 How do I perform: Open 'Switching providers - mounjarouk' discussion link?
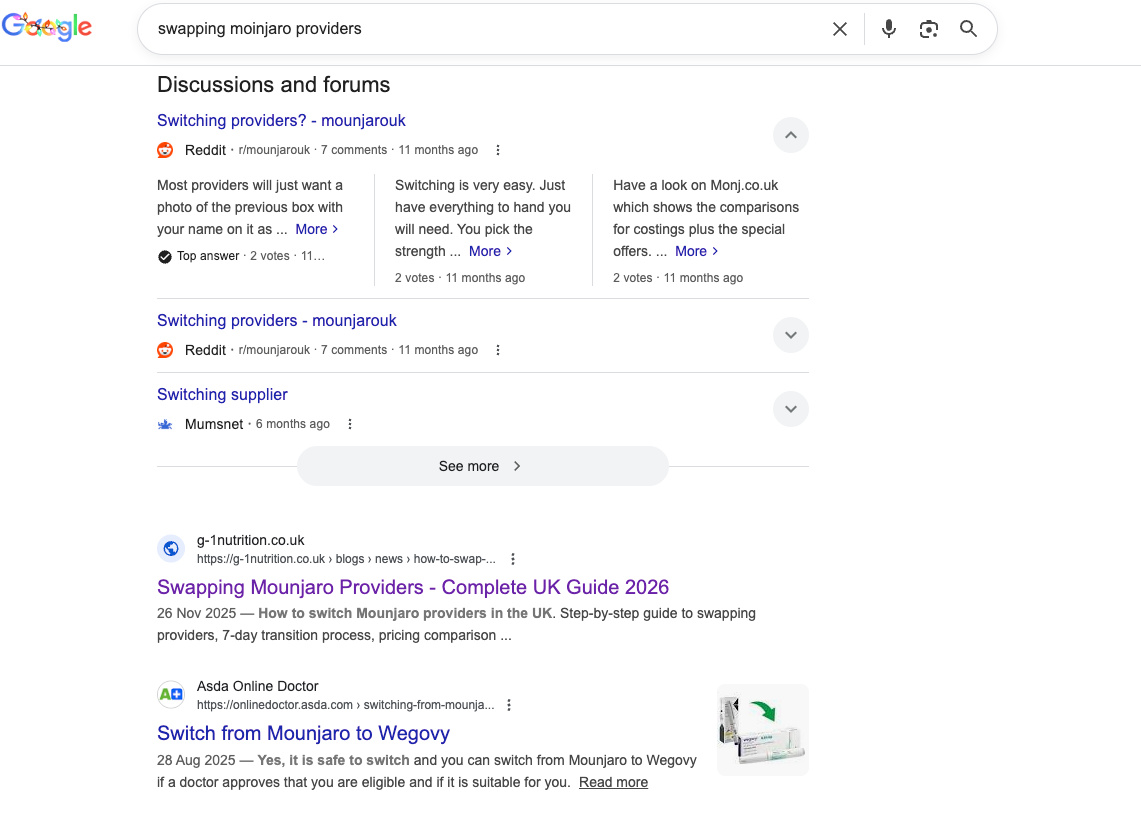click(277, 320)
